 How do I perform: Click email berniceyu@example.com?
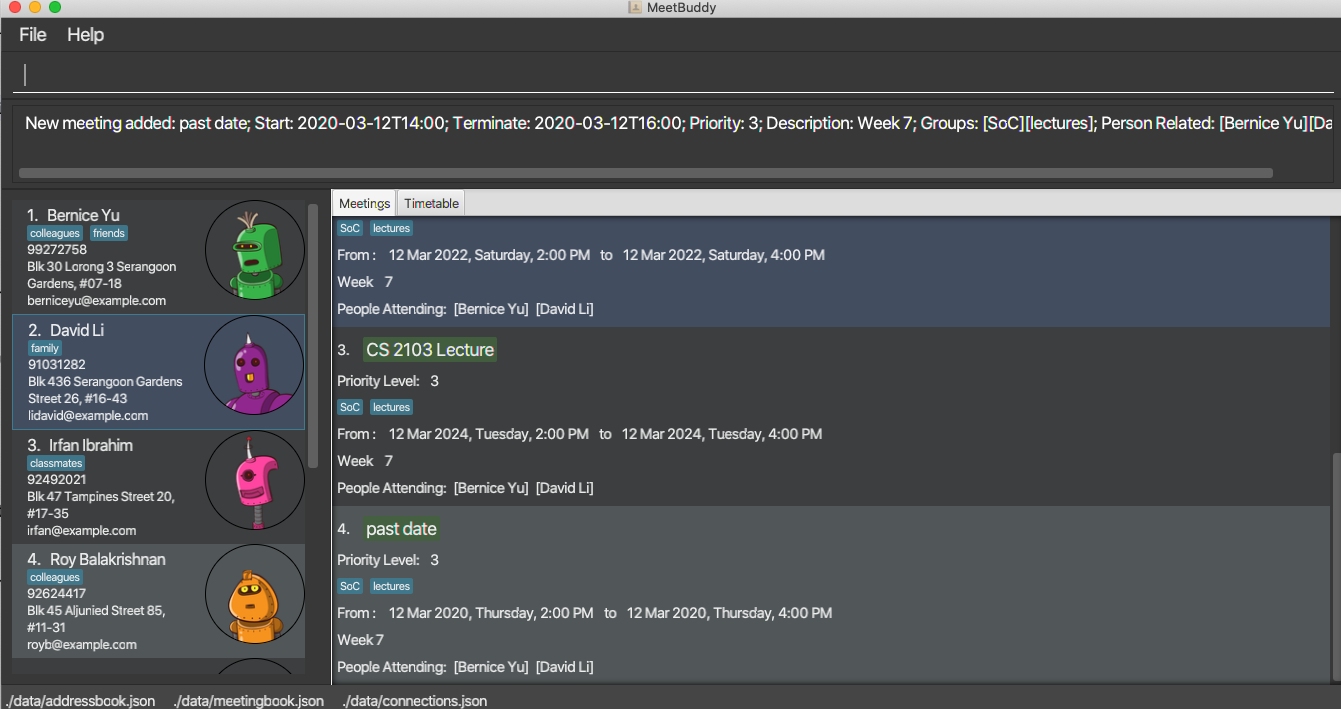tap(97, 301)
